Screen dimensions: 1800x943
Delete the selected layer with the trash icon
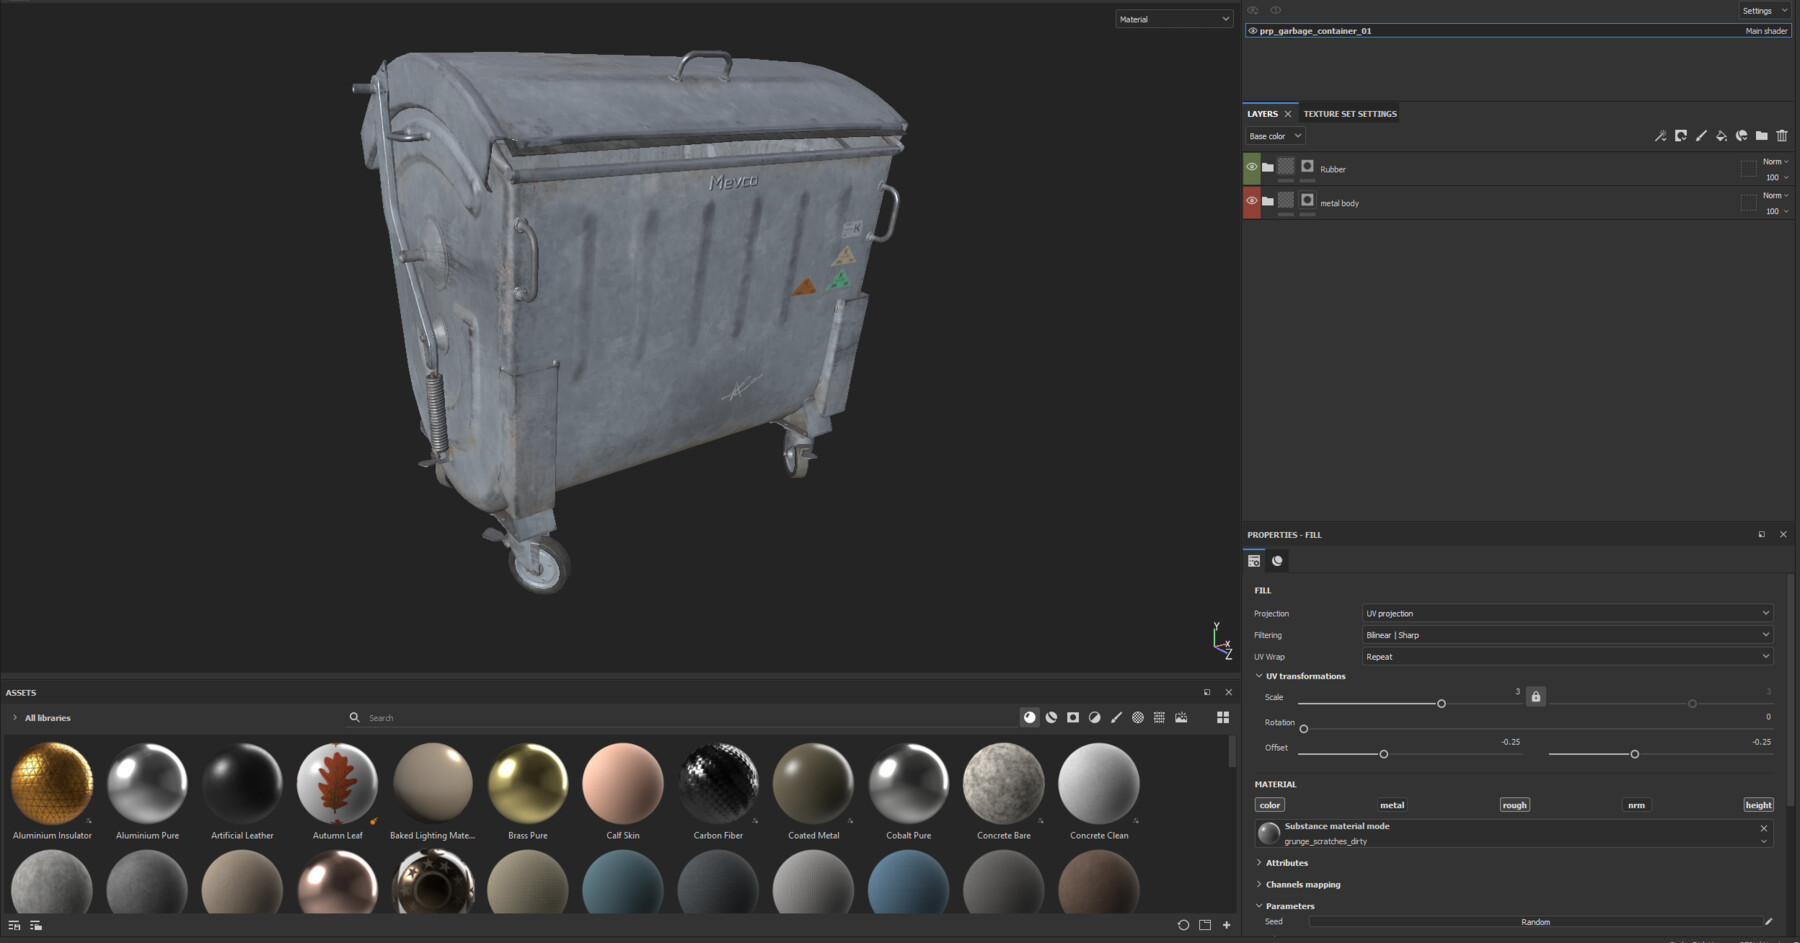point(1782,135)
